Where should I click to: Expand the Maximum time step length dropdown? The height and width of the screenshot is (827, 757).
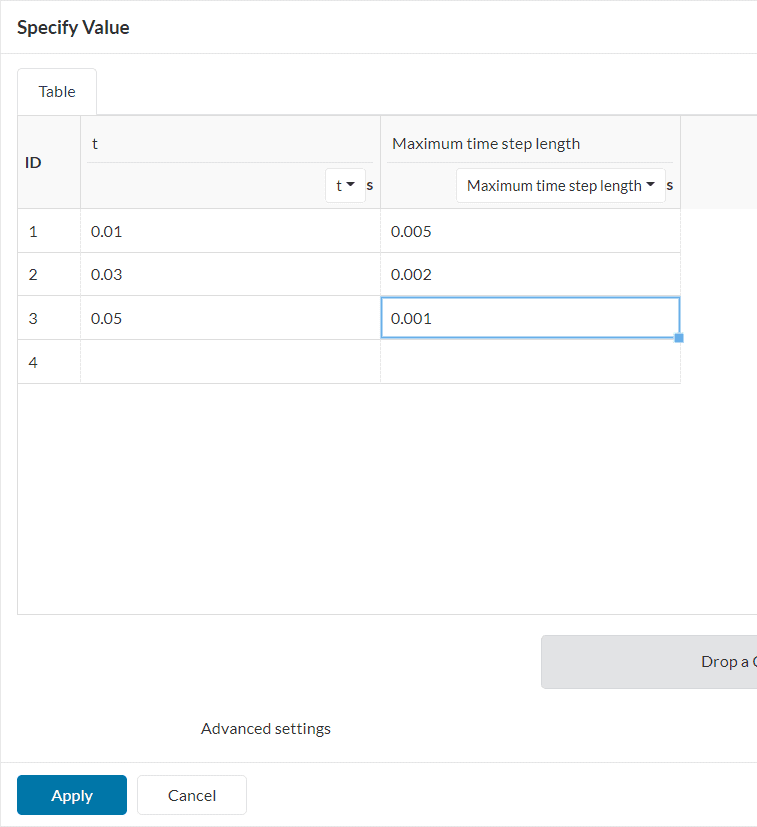560,186
